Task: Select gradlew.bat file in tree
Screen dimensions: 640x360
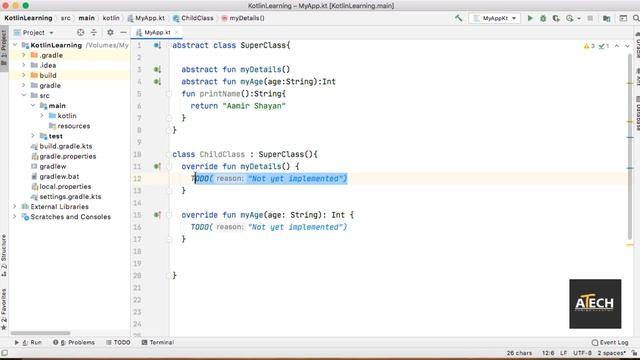Action: [55, 176]
